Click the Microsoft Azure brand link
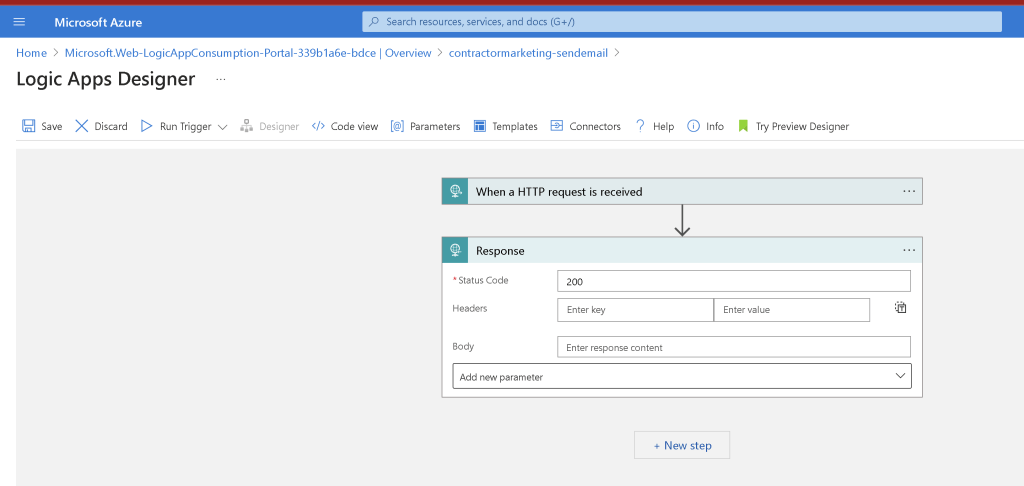Image resolution: width=1024 pixels, height=486 pixels. 98,22
